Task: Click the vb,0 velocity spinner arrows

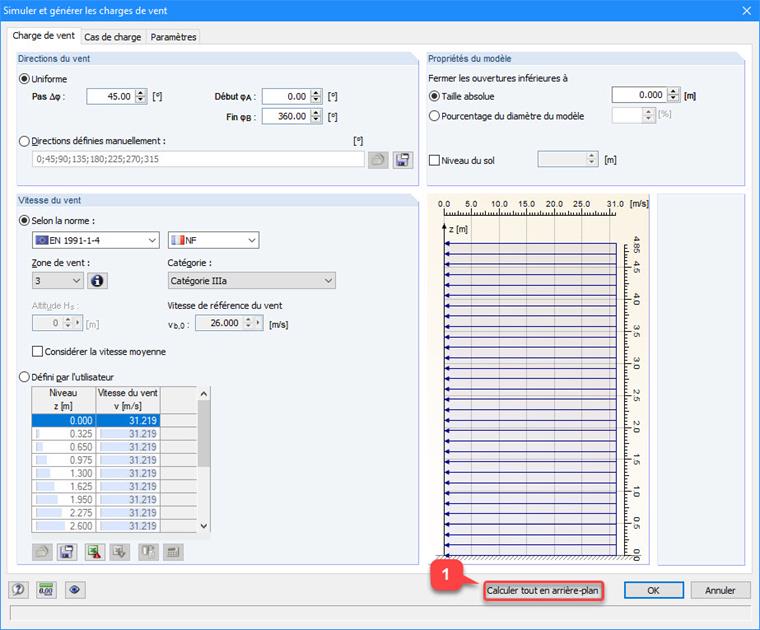Action: pyautogui.click(x=248, y=323)
